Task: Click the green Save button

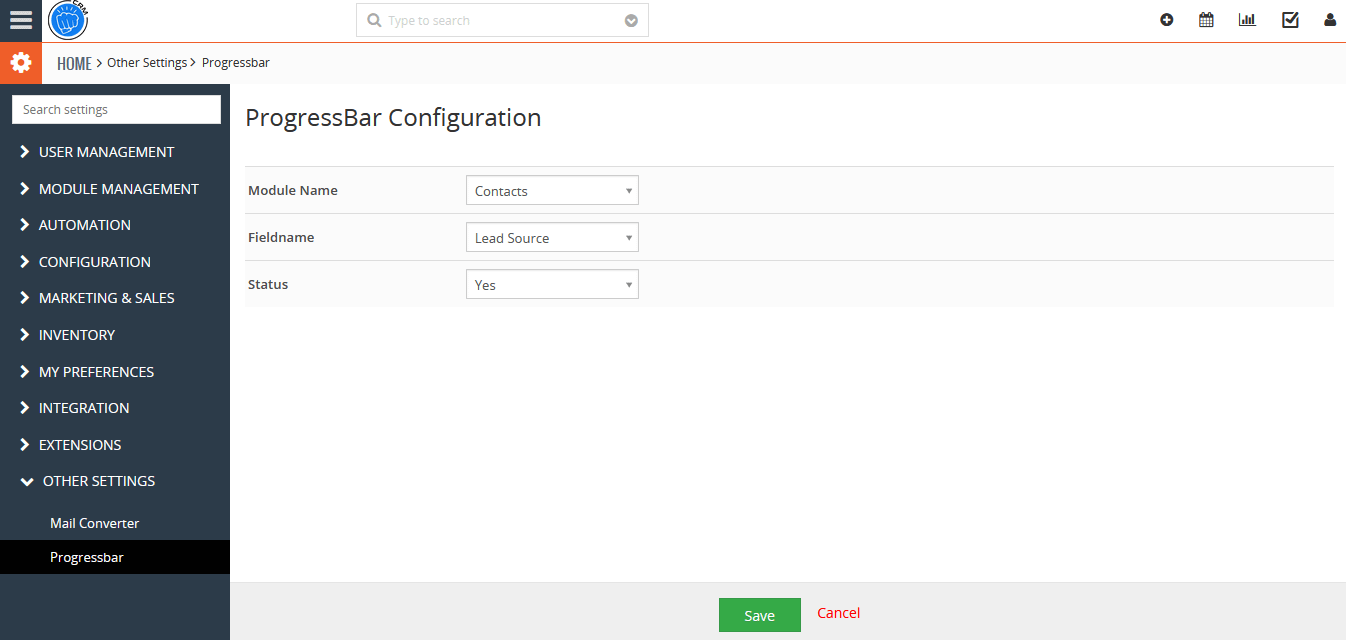Action: click(x=759, y=615)
